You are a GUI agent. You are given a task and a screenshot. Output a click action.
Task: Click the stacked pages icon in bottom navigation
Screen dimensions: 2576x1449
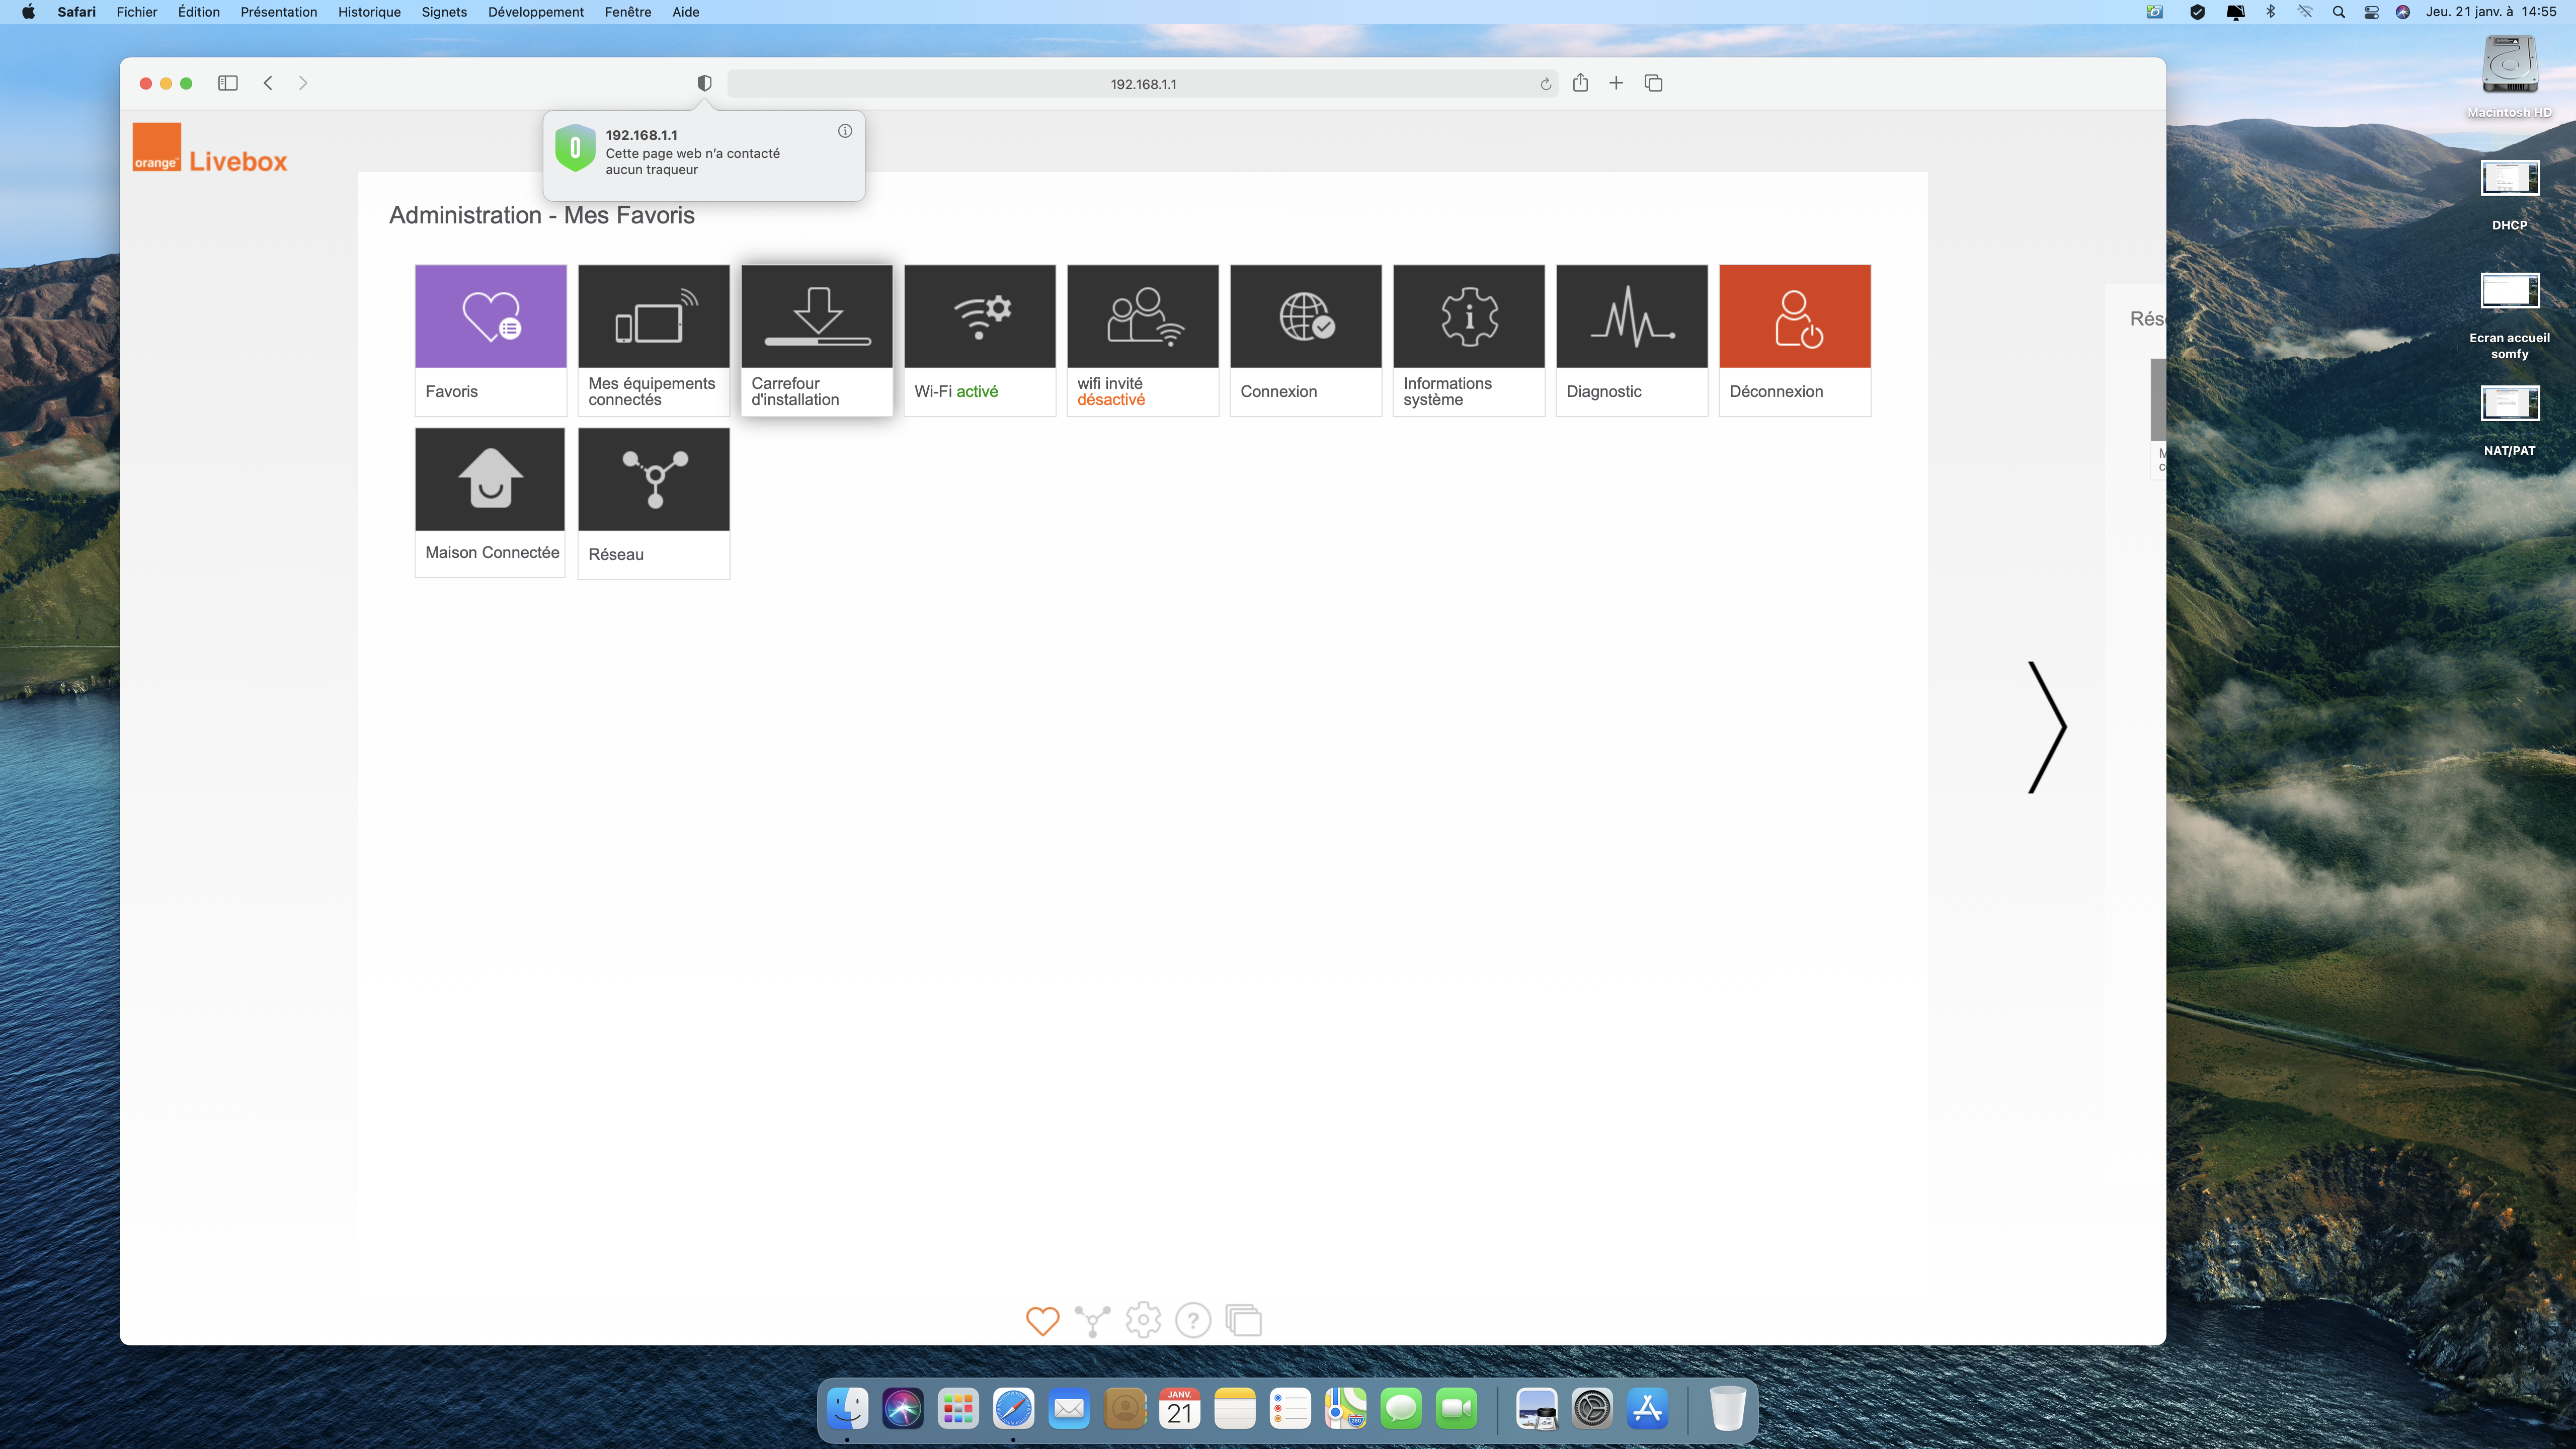coord(1243,1320)
